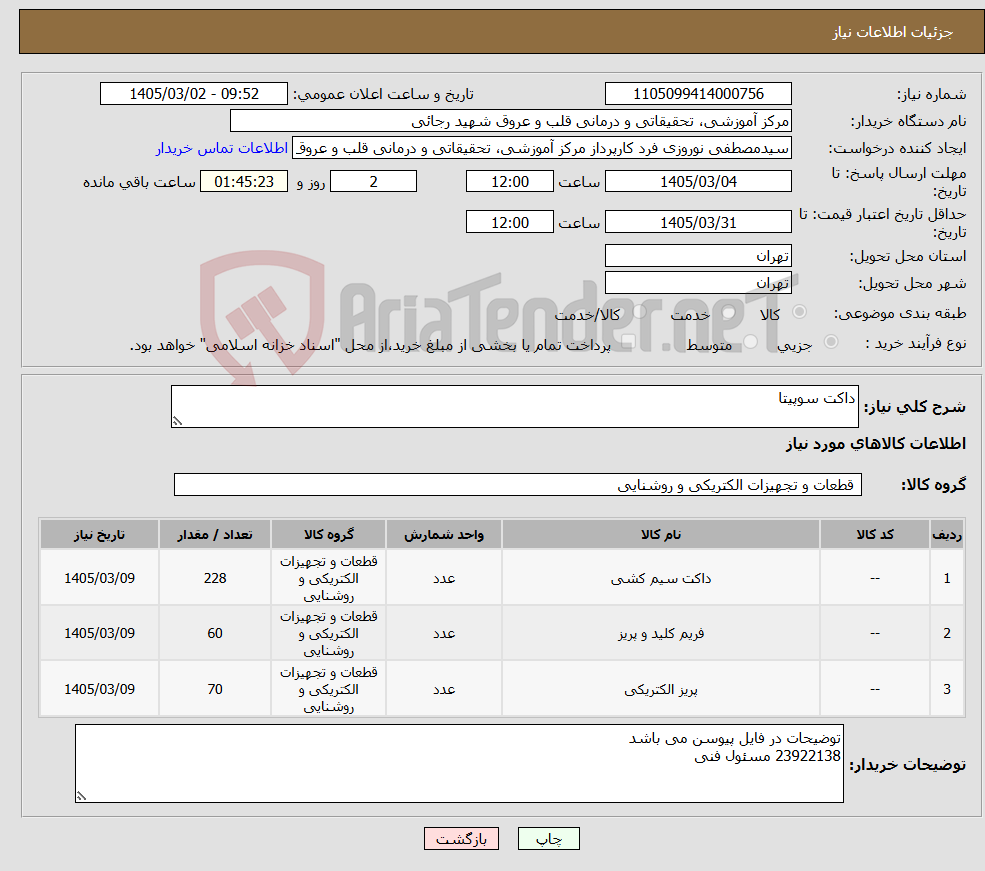Select the کالا/خدمت radio button
985x871 pixels.
tap(639, 311)
